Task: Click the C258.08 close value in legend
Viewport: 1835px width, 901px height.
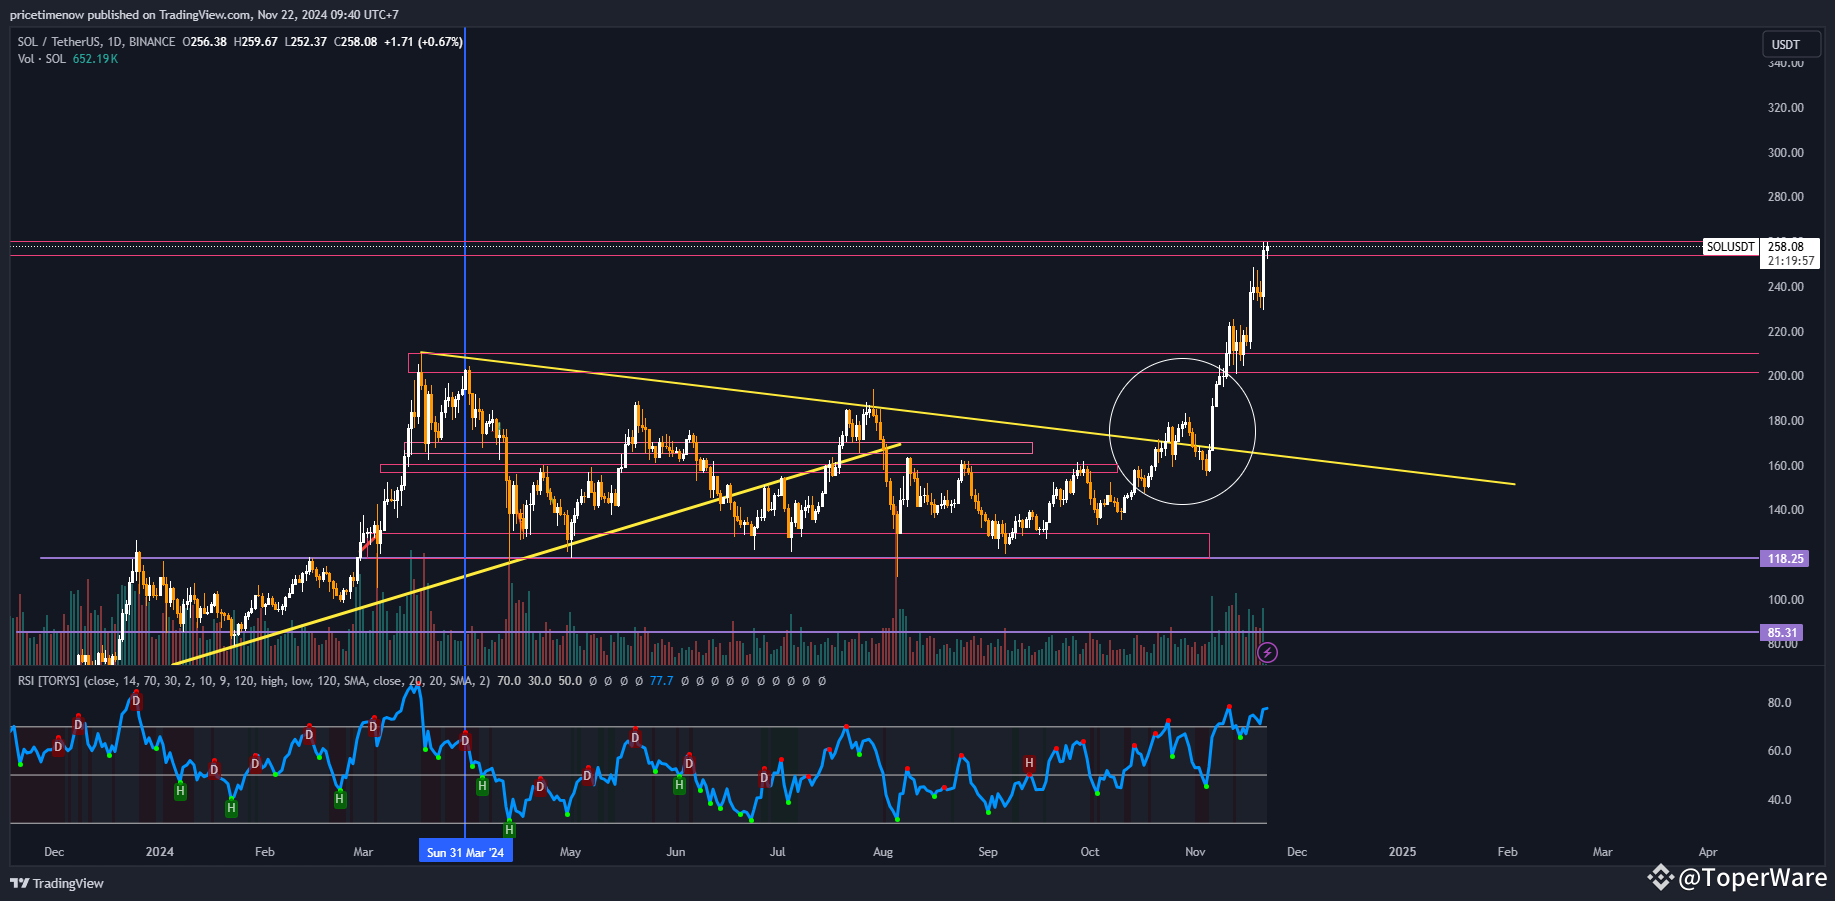Action: (356, 42)
